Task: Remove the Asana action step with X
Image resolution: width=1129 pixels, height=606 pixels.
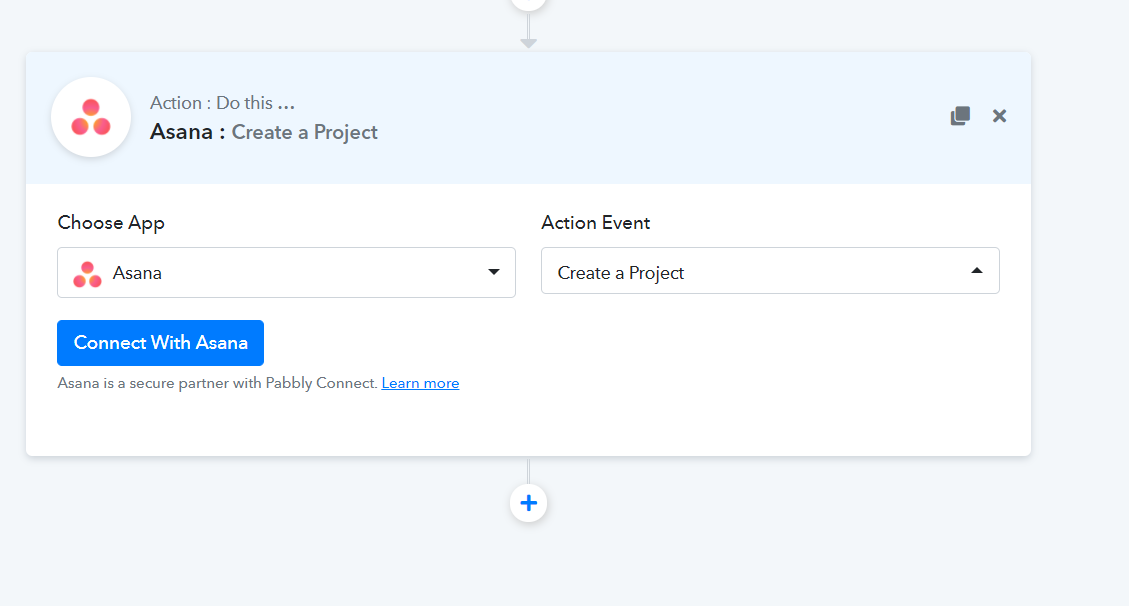Action: coord(999,116)
